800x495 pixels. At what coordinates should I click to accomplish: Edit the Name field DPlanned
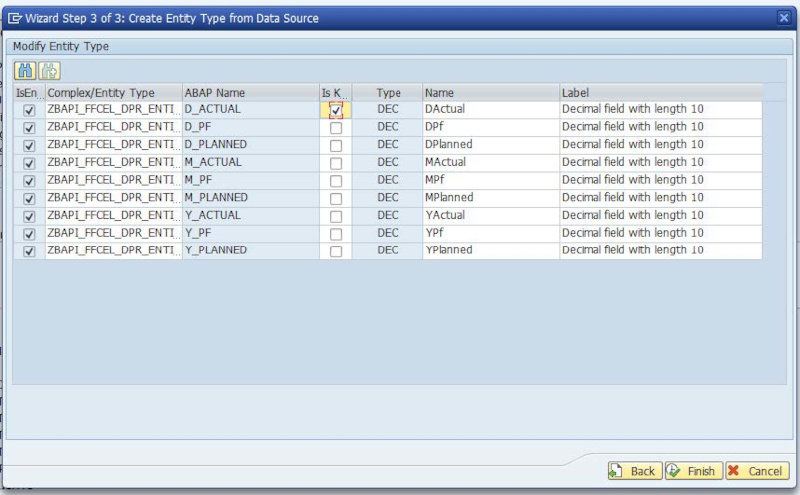click(x=490, y=145)
